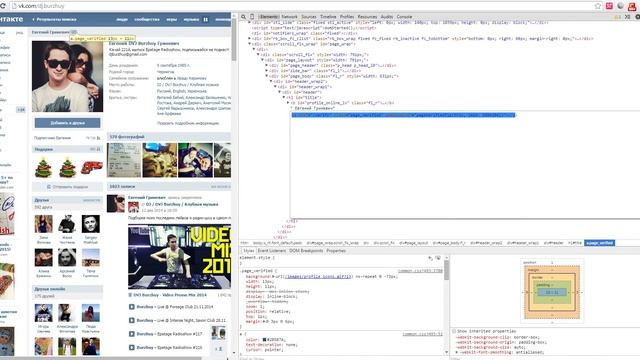Image resolution: width=640 pixels, height=360 pixels.
Task: Play the last visible Epatage Radioshow track
Action: point(131,347)
